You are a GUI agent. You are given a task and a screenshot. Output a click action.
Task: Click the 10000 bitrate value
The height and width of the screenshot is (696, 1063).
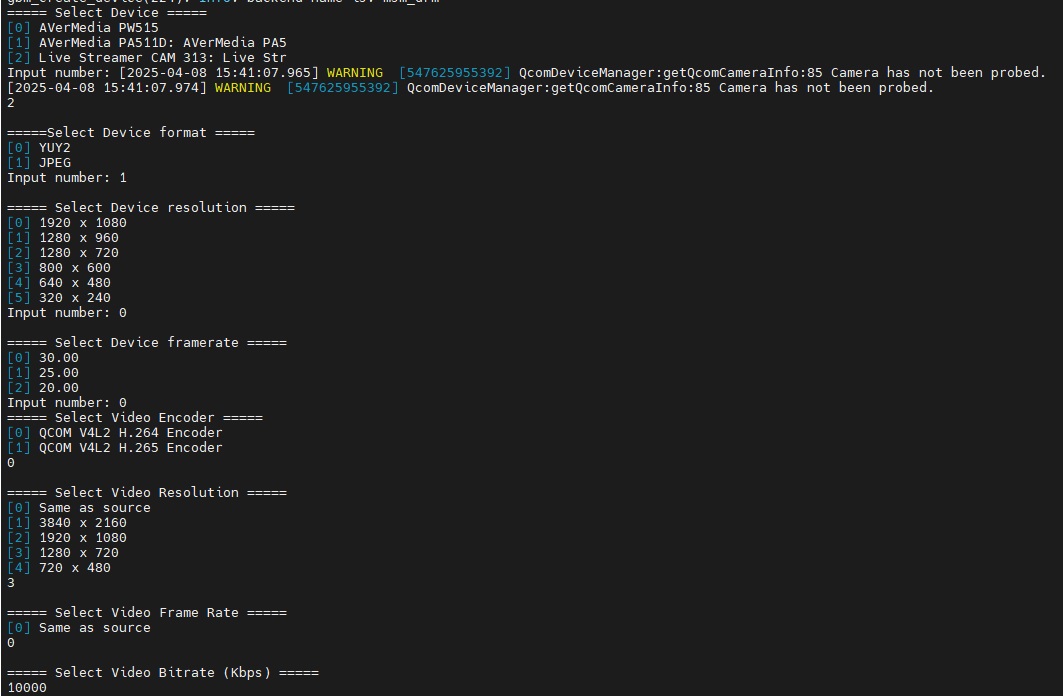click(x=24, y=687)
